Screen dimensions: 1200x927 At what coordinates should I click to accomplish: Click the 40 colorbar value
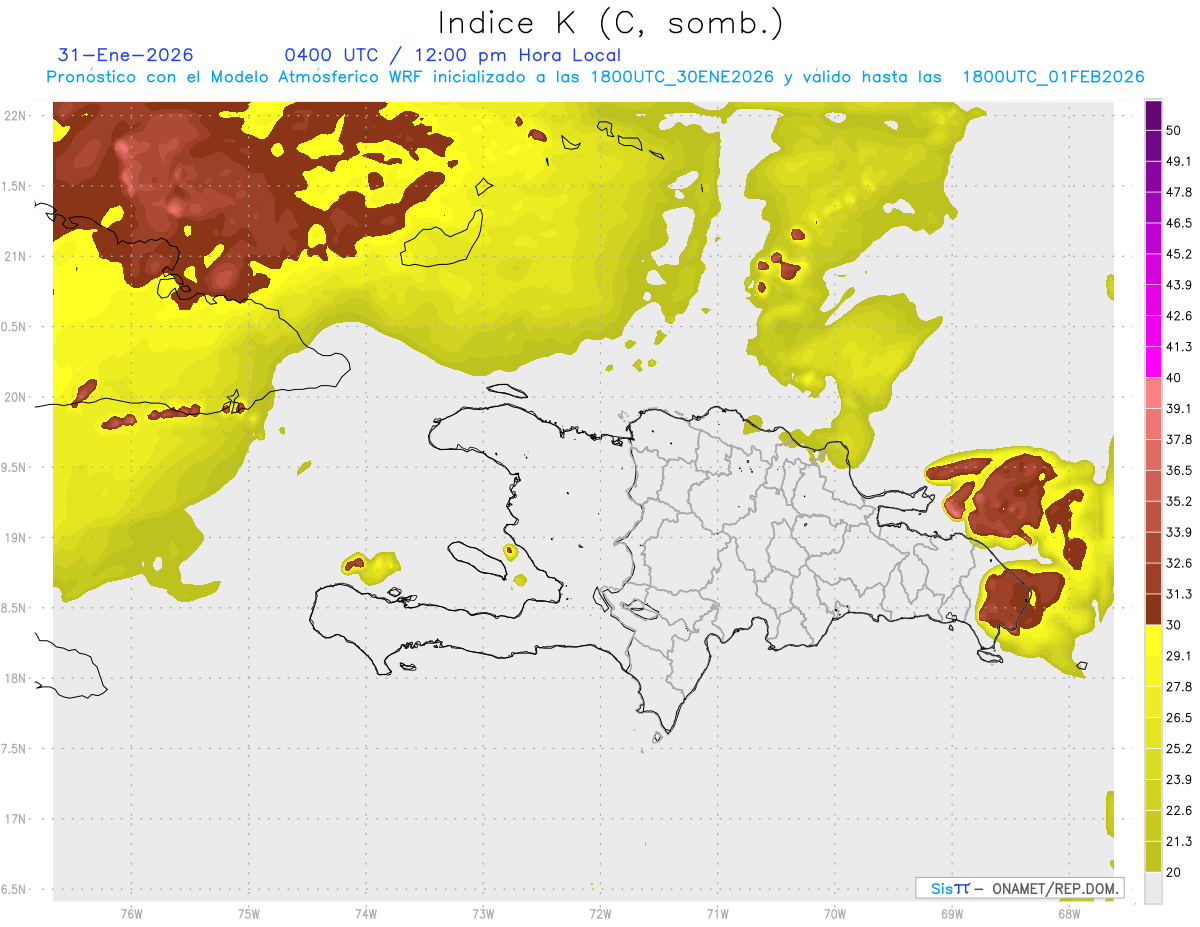pos(1174,378)
